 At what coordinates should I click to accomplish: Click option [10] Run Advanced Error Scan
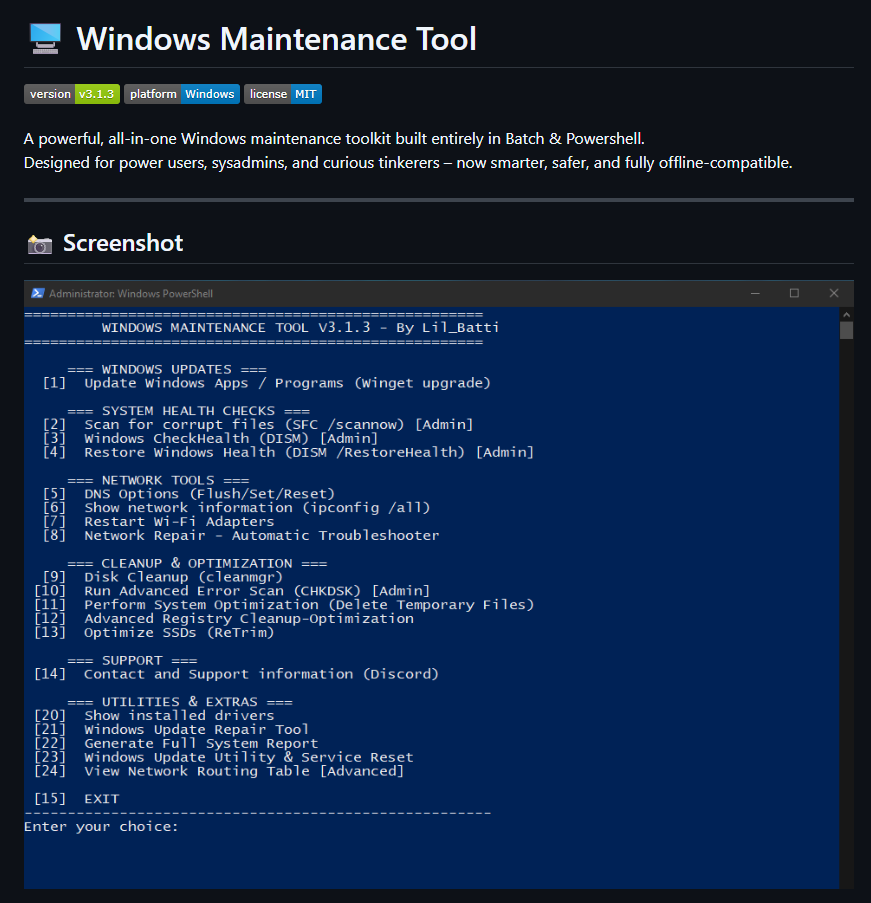coord(232,590)
